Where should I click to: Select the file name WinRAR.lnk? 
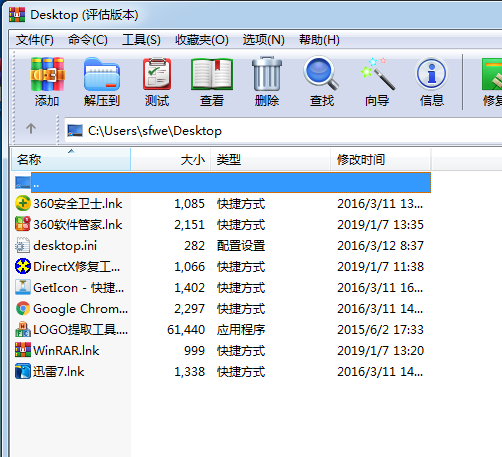tap(66, 351)
